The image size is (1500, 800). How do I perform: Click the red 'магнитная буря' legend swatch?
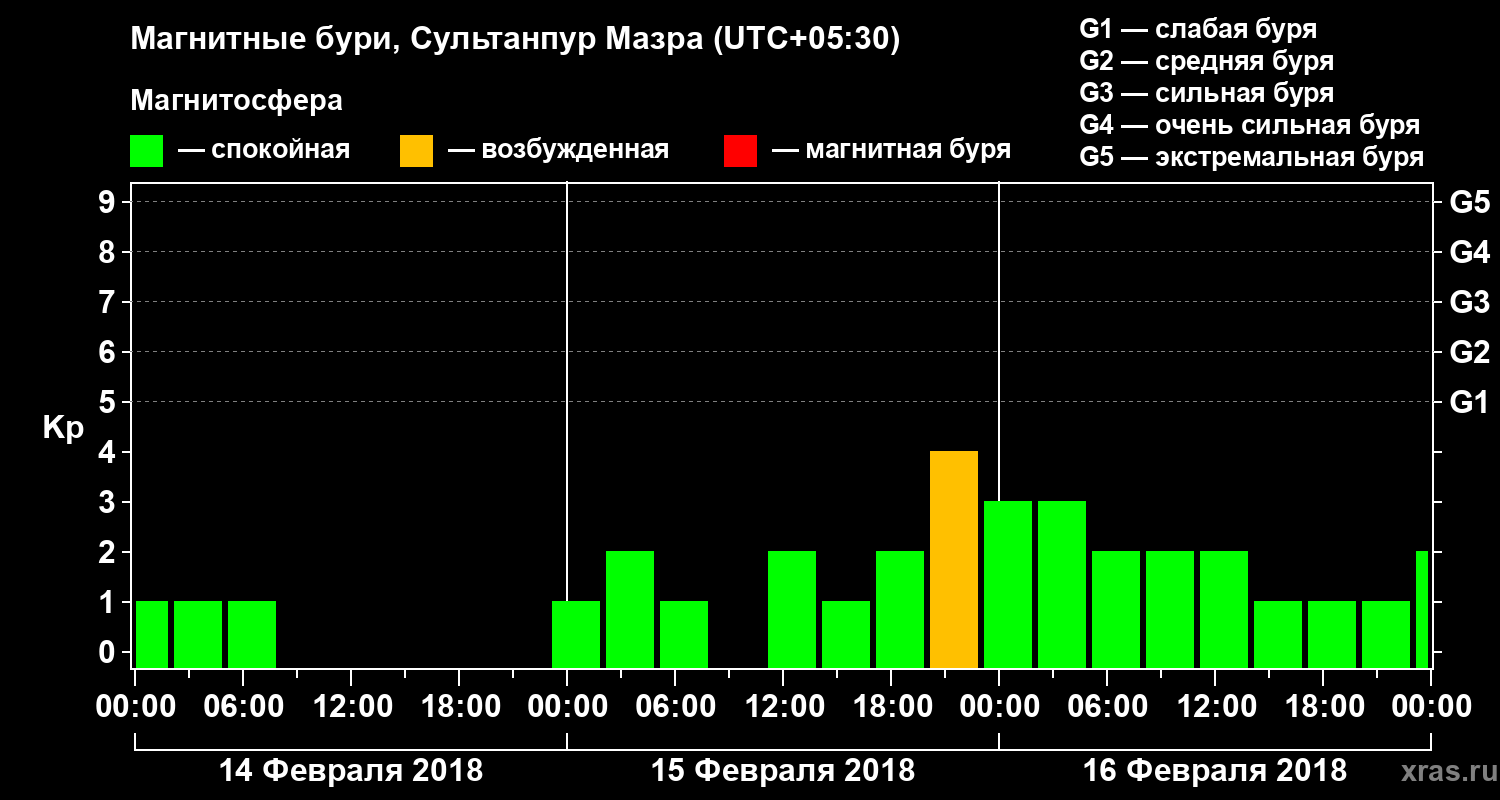(740, 151)
